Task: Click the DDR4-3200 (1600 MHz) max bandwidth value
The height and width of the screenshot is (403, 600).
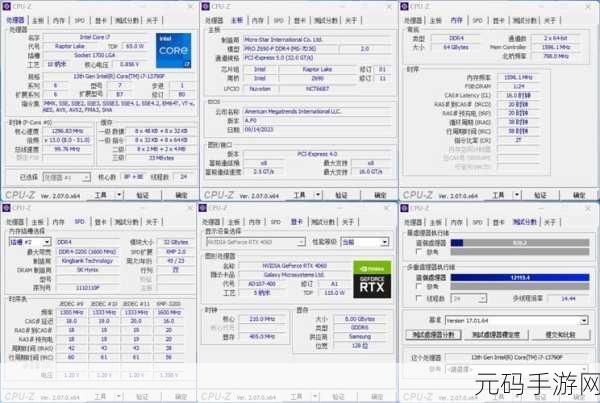Action: [88, 251]
